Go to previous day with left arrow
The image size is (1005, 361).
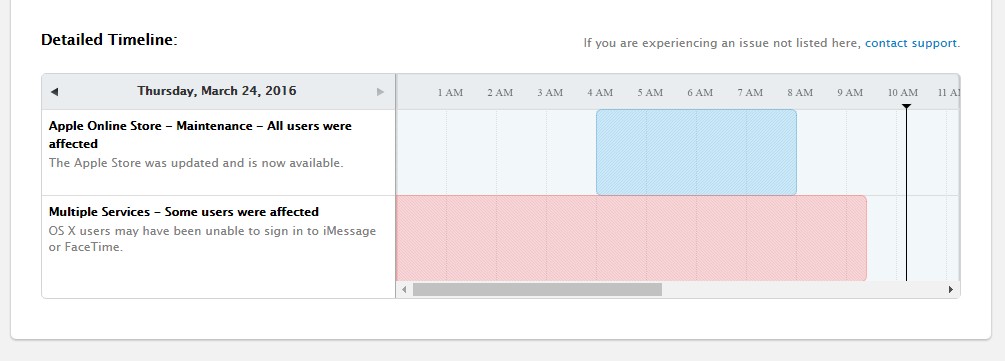point(54,92)
